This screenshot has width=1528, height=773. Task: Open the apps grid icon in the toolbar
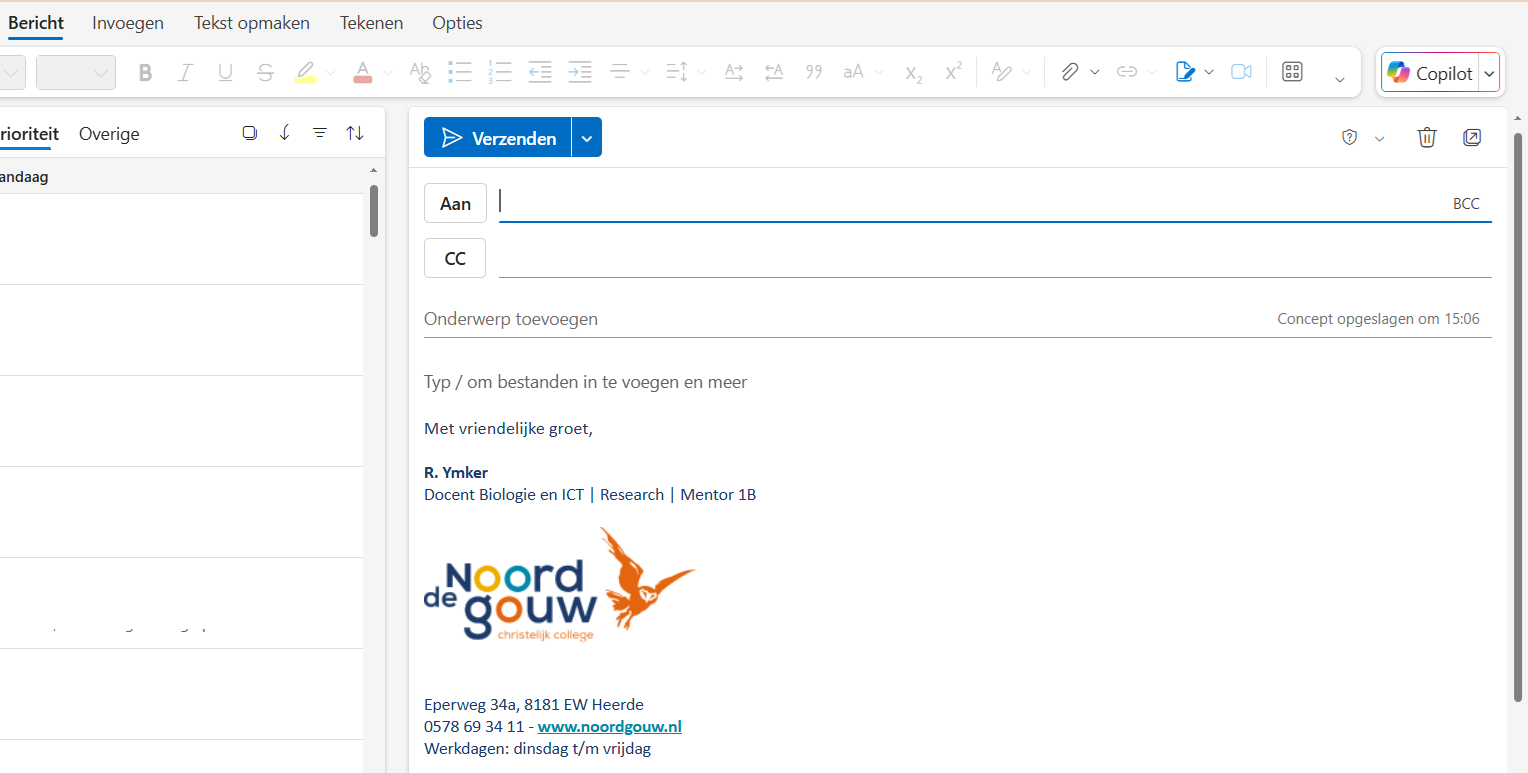click(x=1292, y=72)
